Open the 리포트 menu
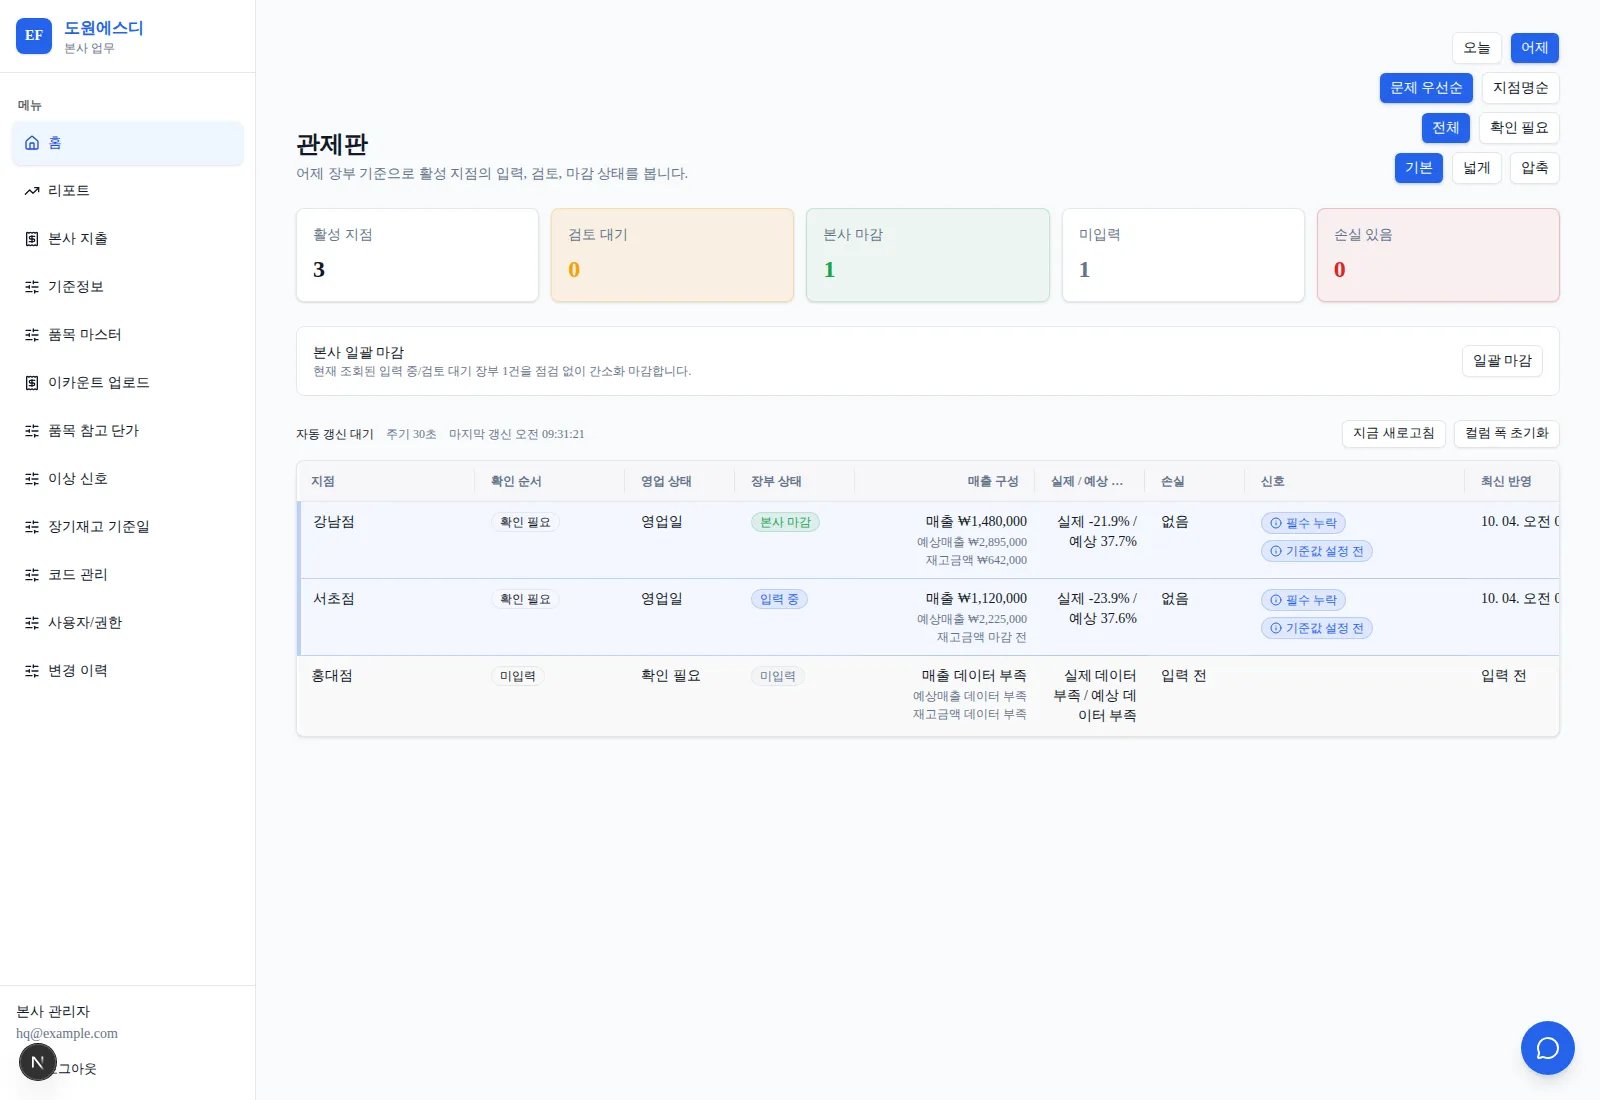The image size is (1600, 1100). 128,191
